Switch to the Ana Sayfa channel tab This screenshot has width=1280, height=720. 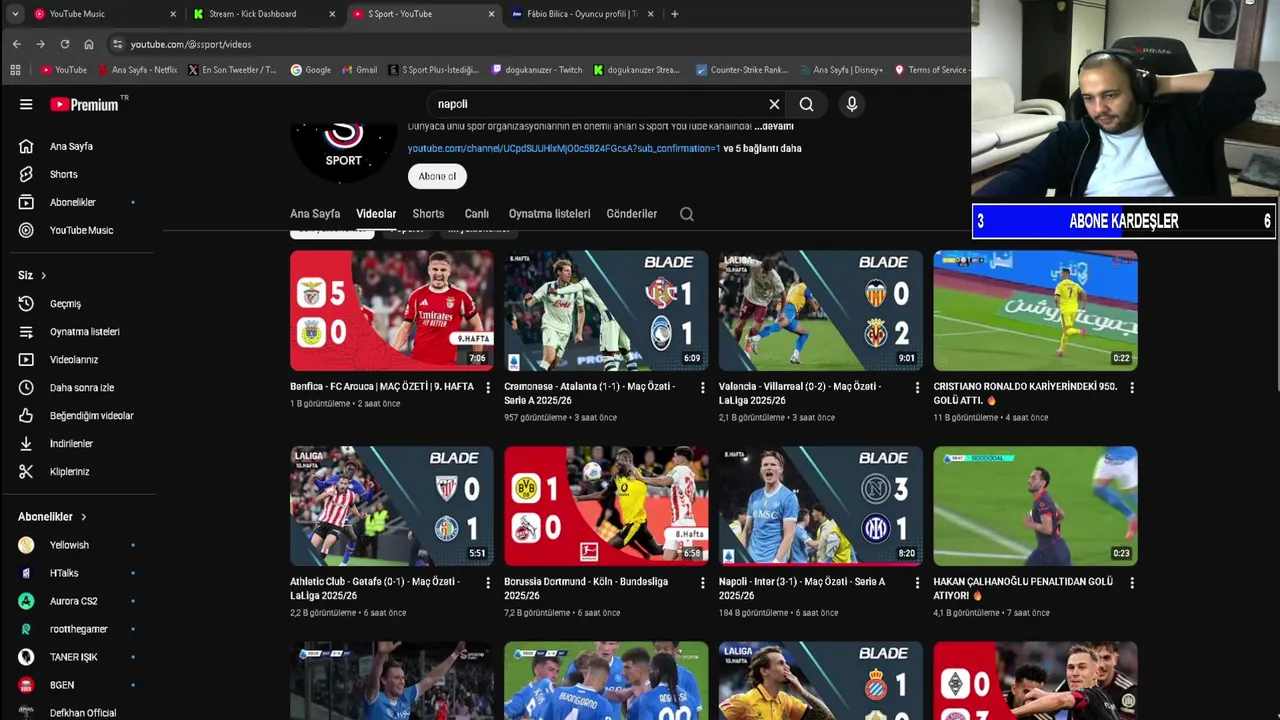coord(315,214)
